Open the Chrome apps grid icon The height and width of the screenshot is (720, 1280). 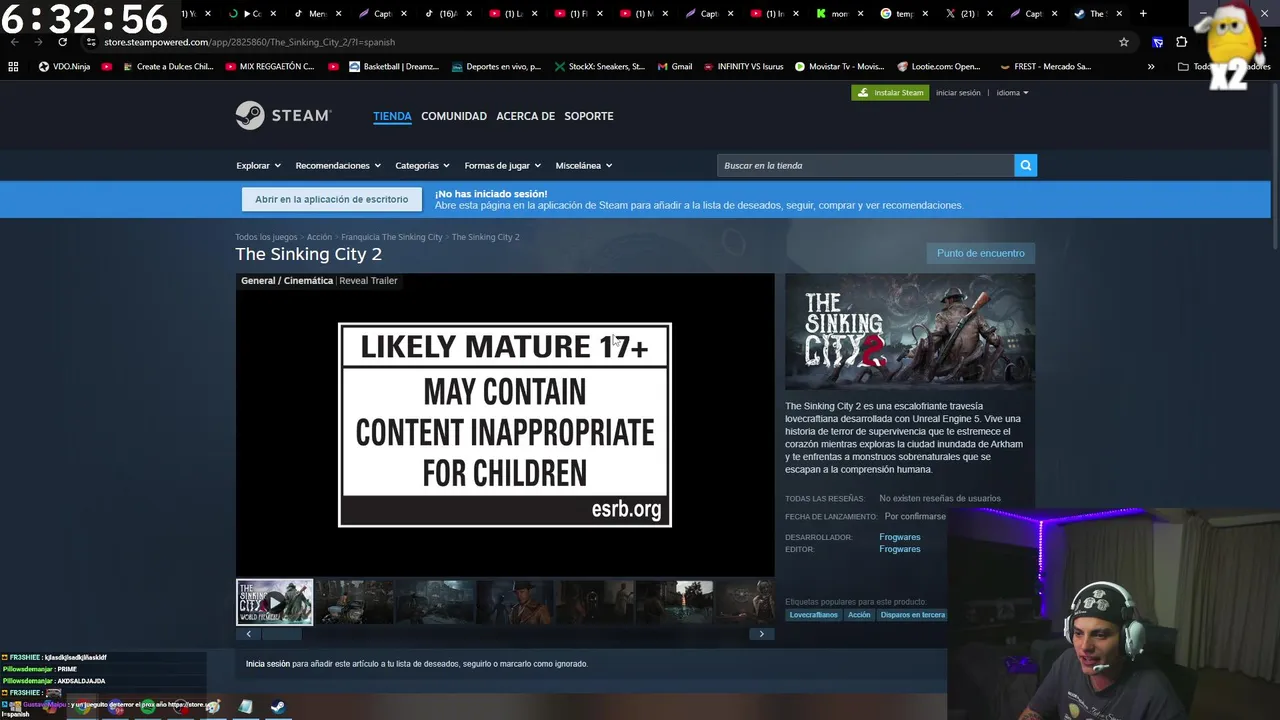coord(13,66)
